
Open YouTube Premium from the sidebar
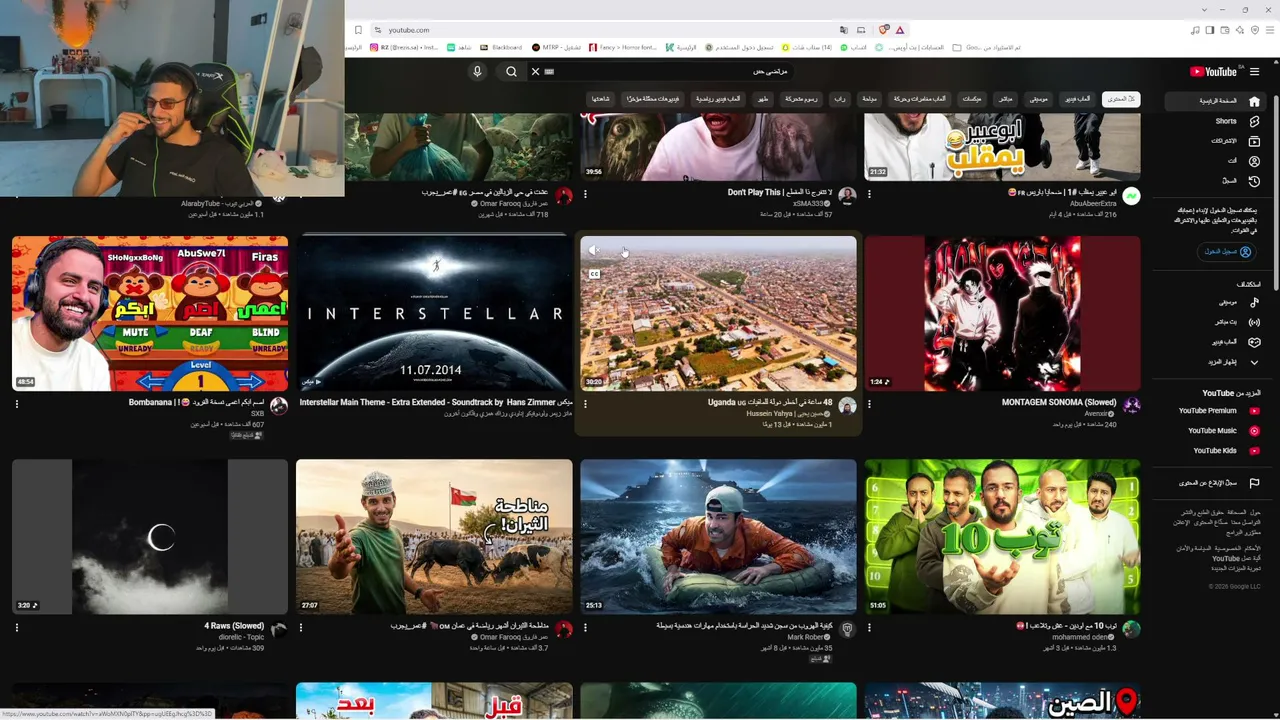pos(1218,411)
